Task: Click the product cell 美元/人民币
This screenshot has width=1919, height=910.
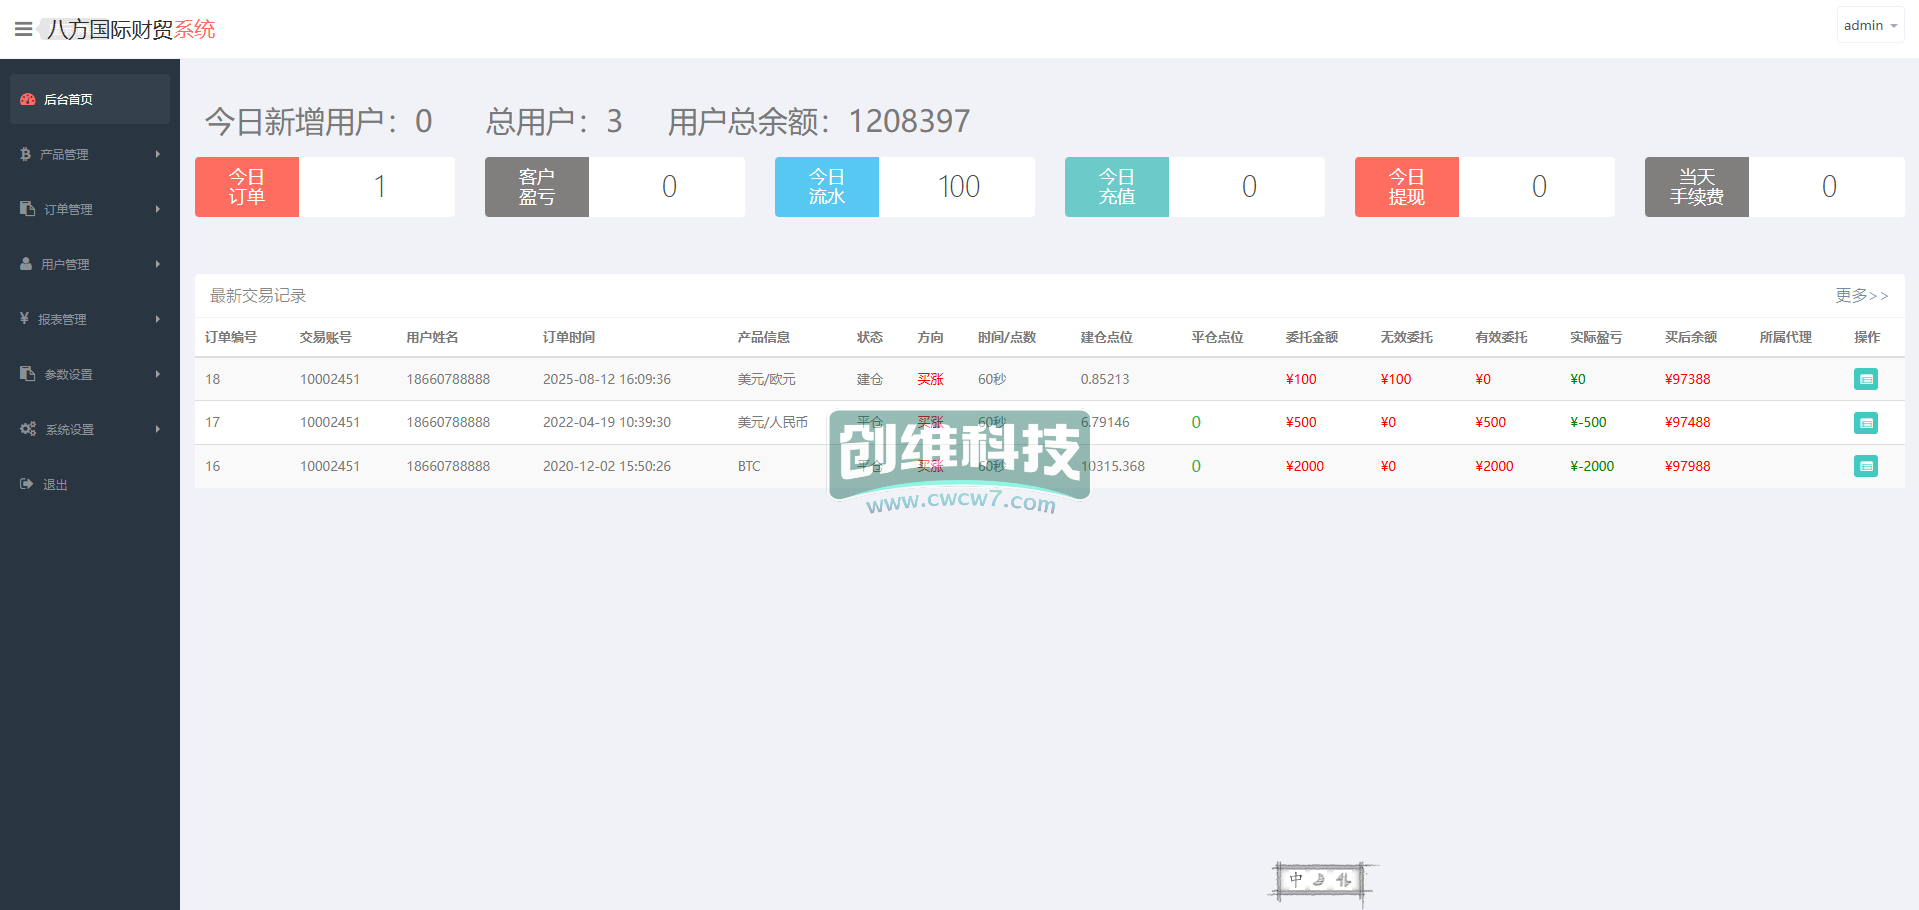Action: [x=773, y=423]
